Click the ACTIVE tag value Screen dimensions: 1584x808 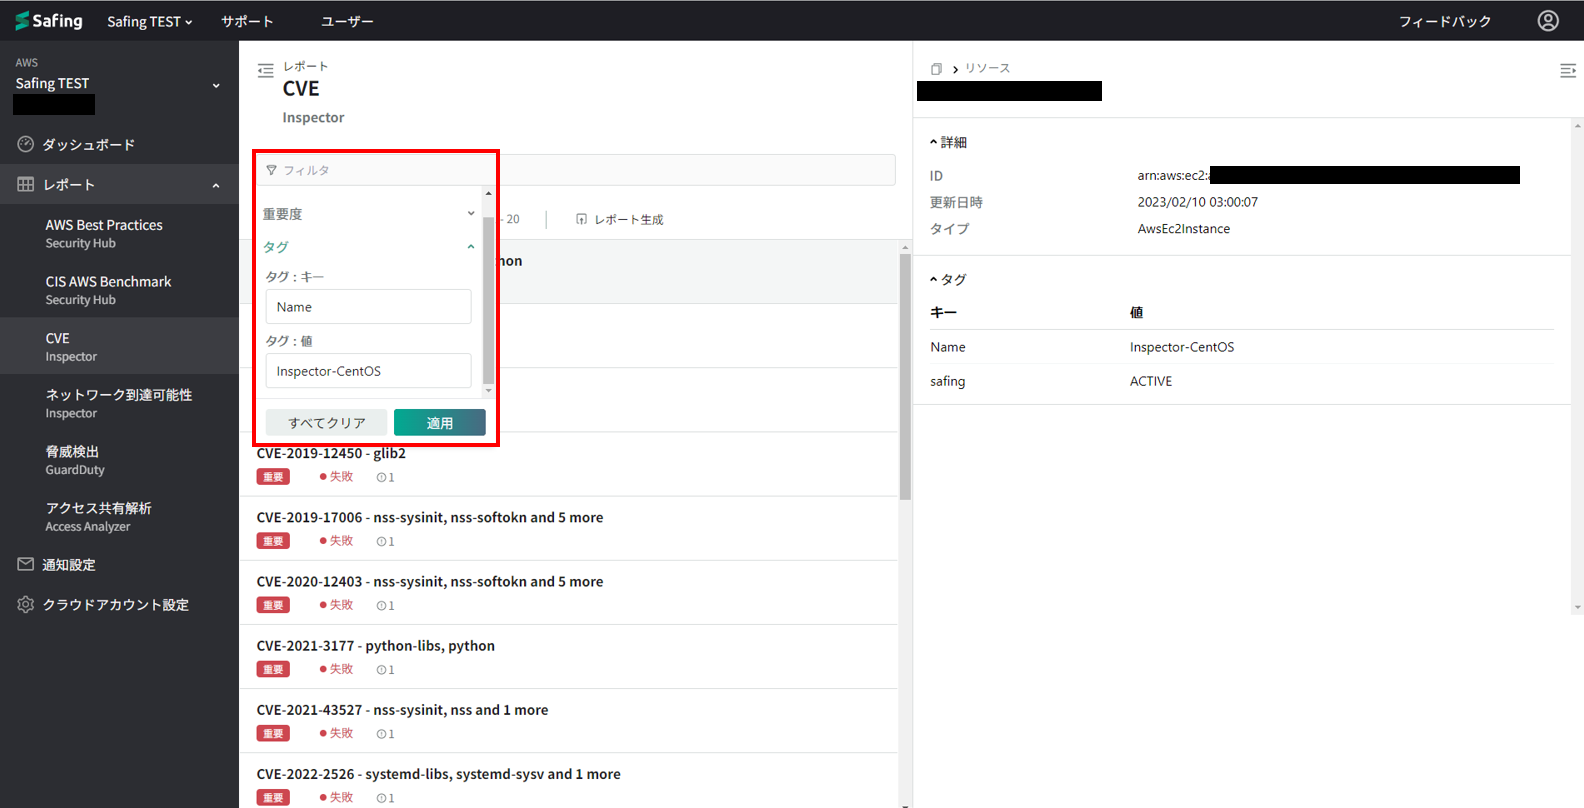[1150, 381]
